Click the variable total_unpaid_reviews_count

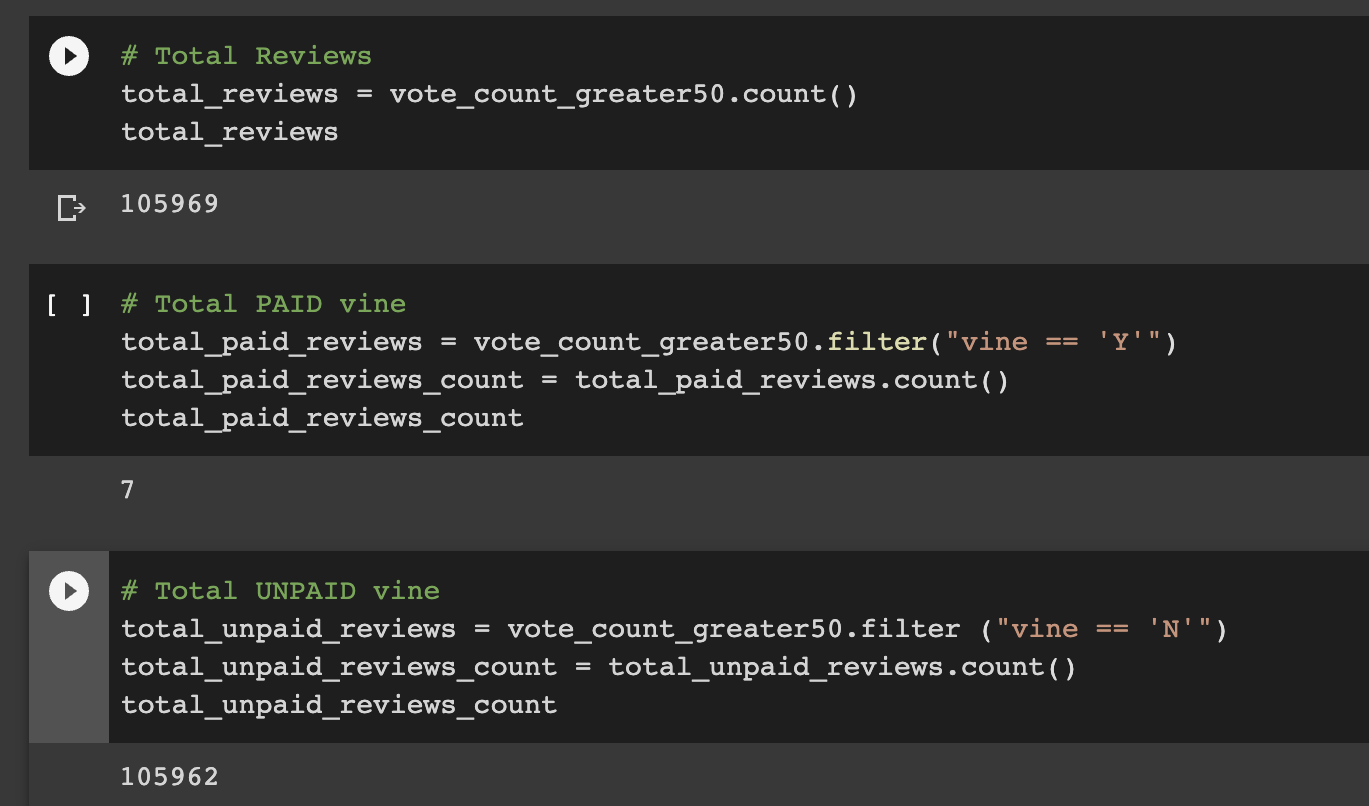tap(338, 704)
